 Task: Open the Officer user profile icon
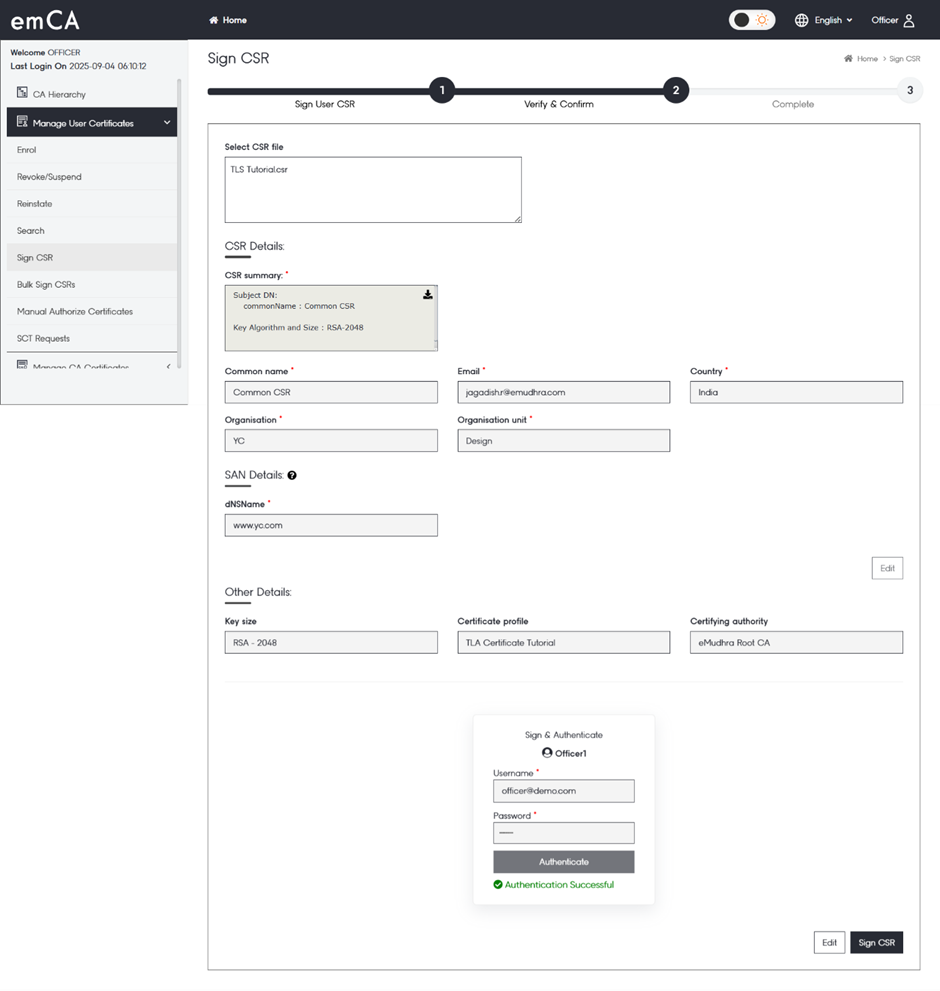tap(908, 20)
